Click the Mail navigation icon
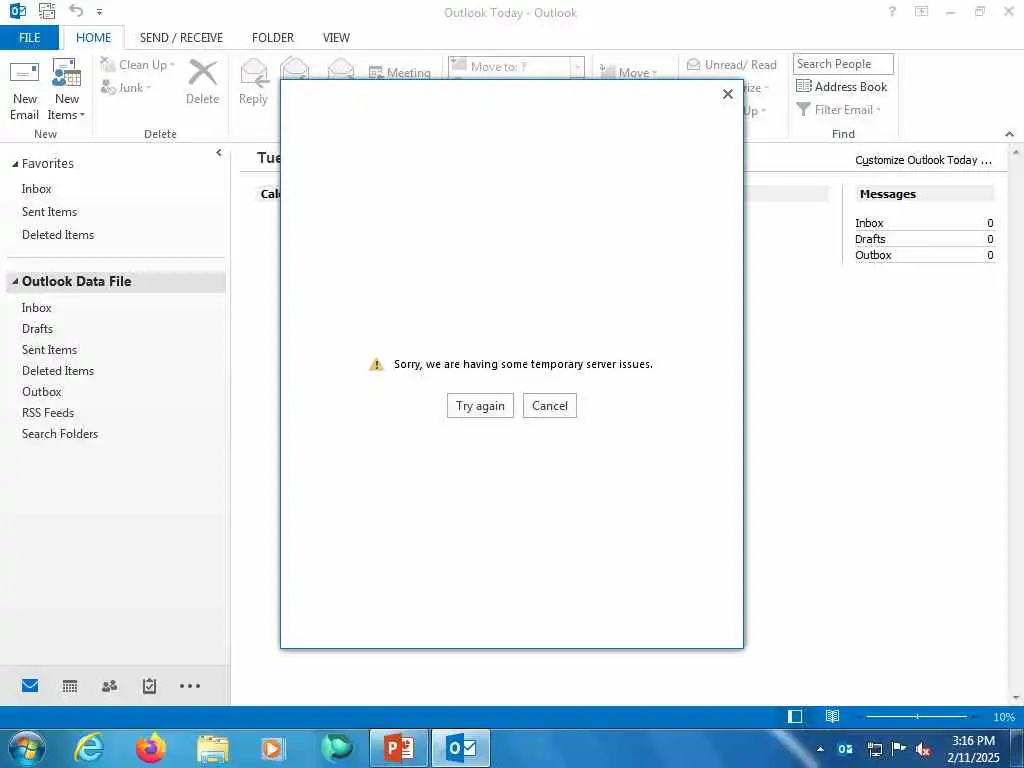The height and width of the screenshot is (768, 1024). click(x=30, y=686)
